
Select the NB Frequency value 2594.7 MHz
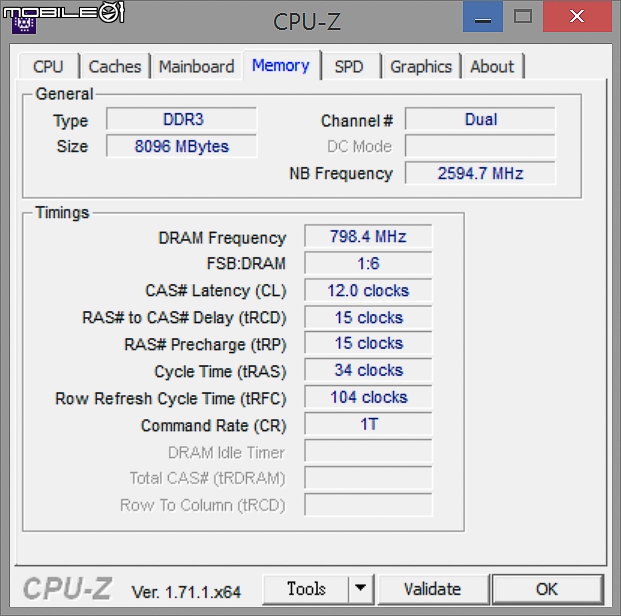480,173
